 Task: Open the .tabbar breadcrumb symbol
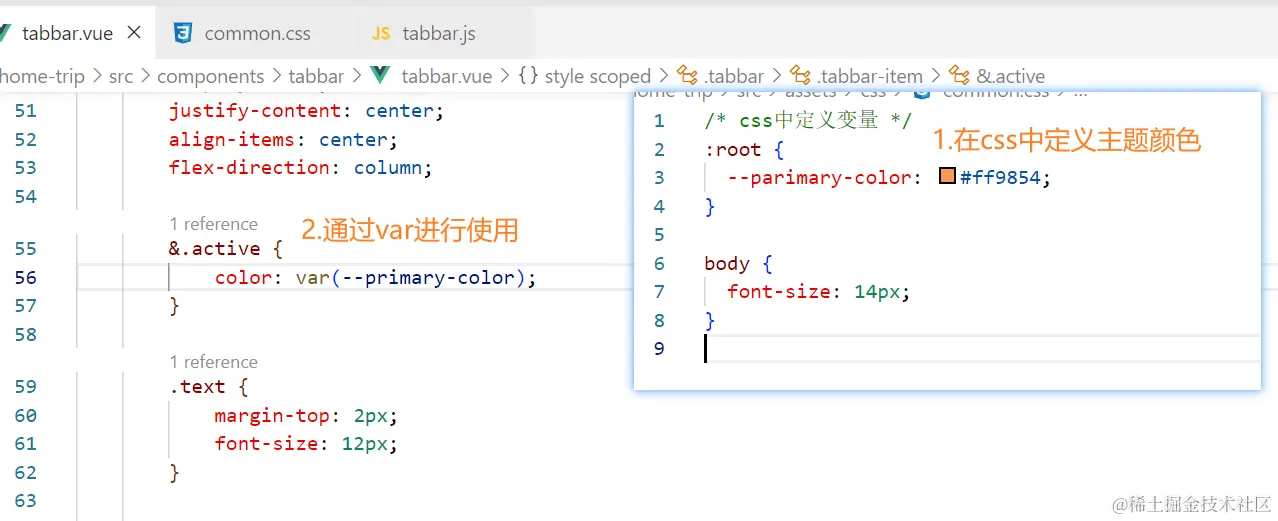click(734, 76)
